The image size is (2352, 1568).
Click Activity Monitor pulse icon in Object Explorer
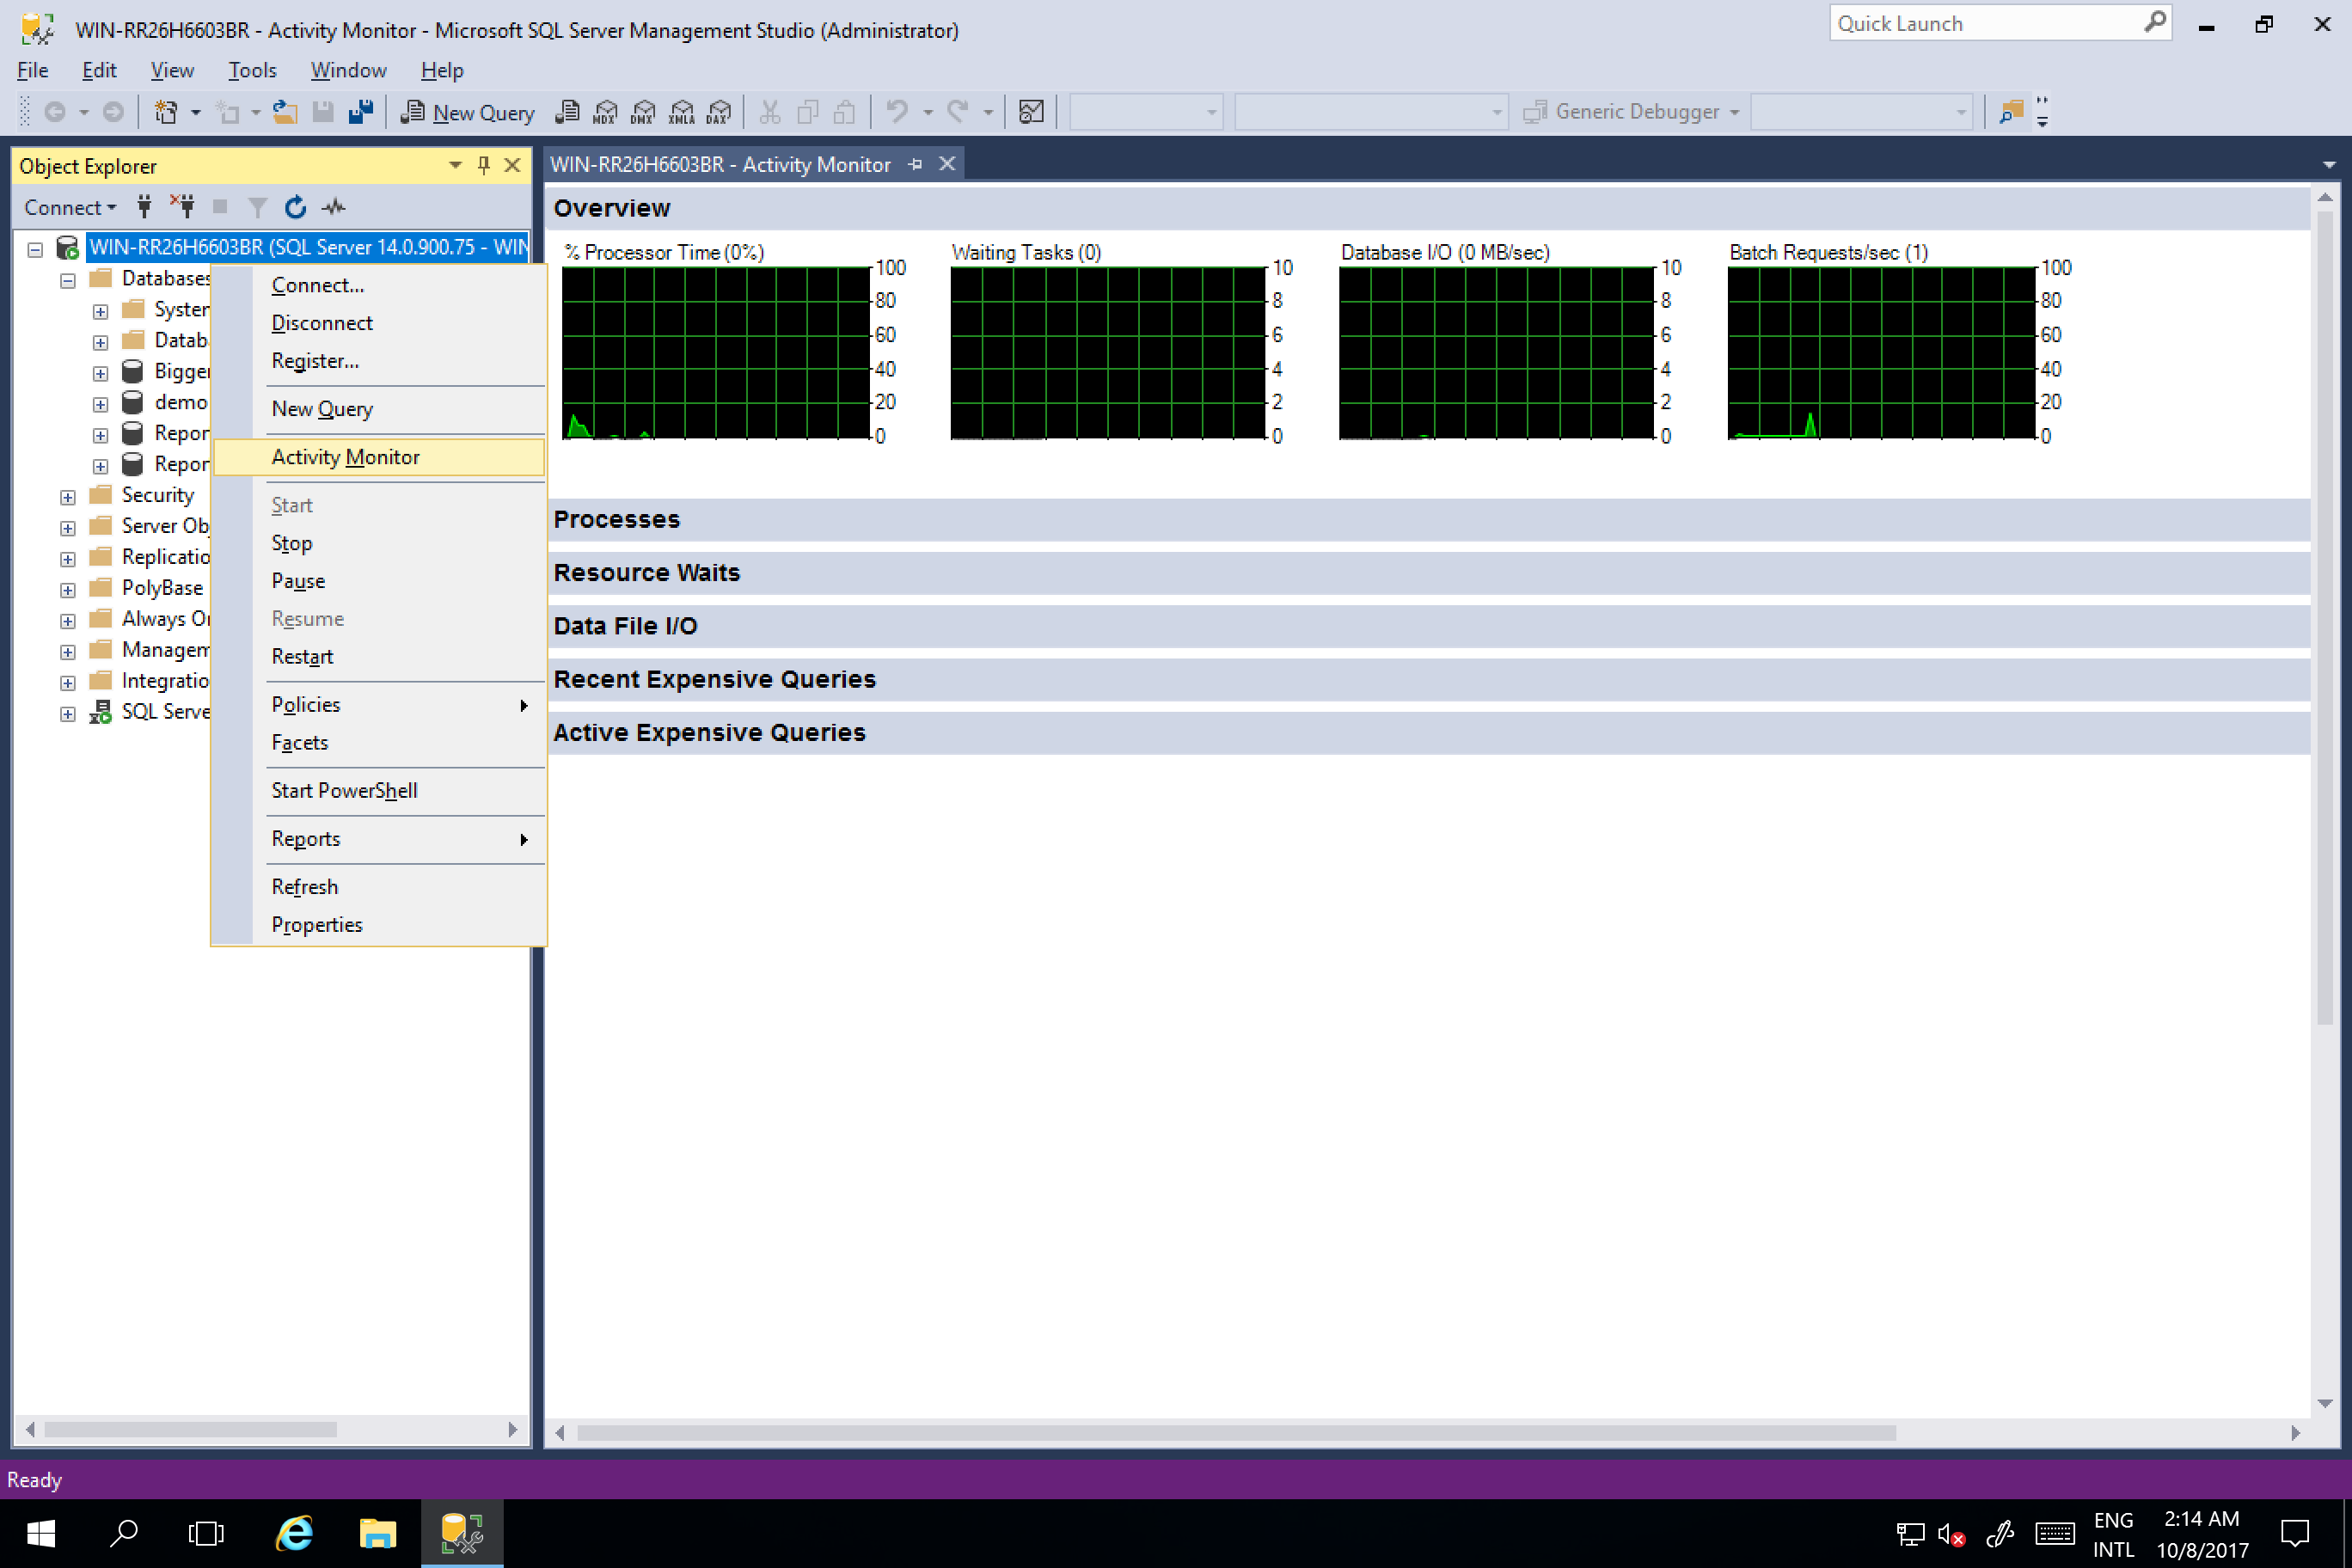(x=333, y=207)
